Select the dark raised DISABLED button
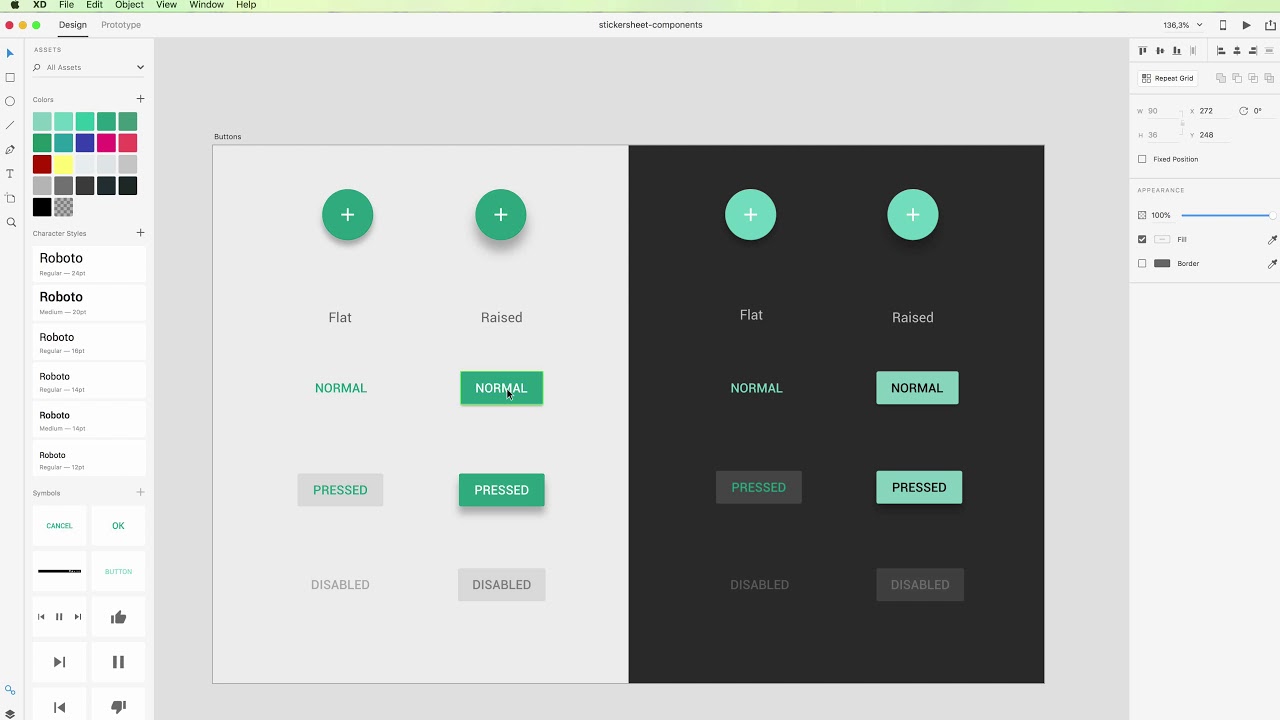Viewport: 1280px width, 720px height. point(920,585)
